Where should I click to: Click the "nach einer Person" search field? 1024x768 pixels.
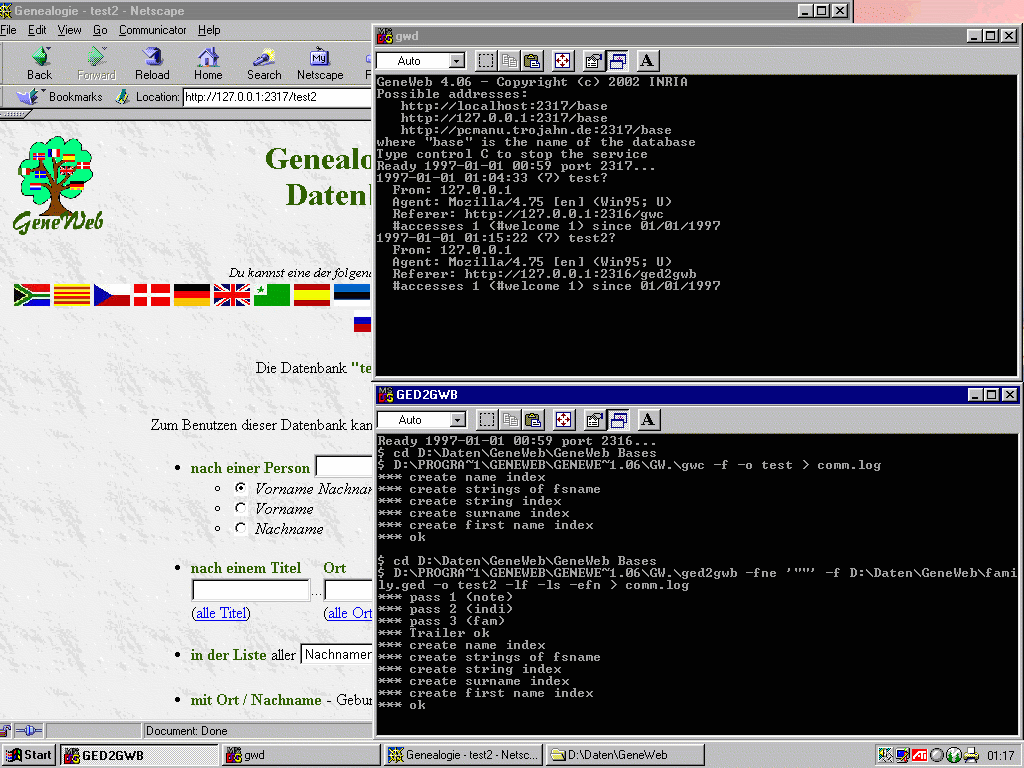pos(344,466)
